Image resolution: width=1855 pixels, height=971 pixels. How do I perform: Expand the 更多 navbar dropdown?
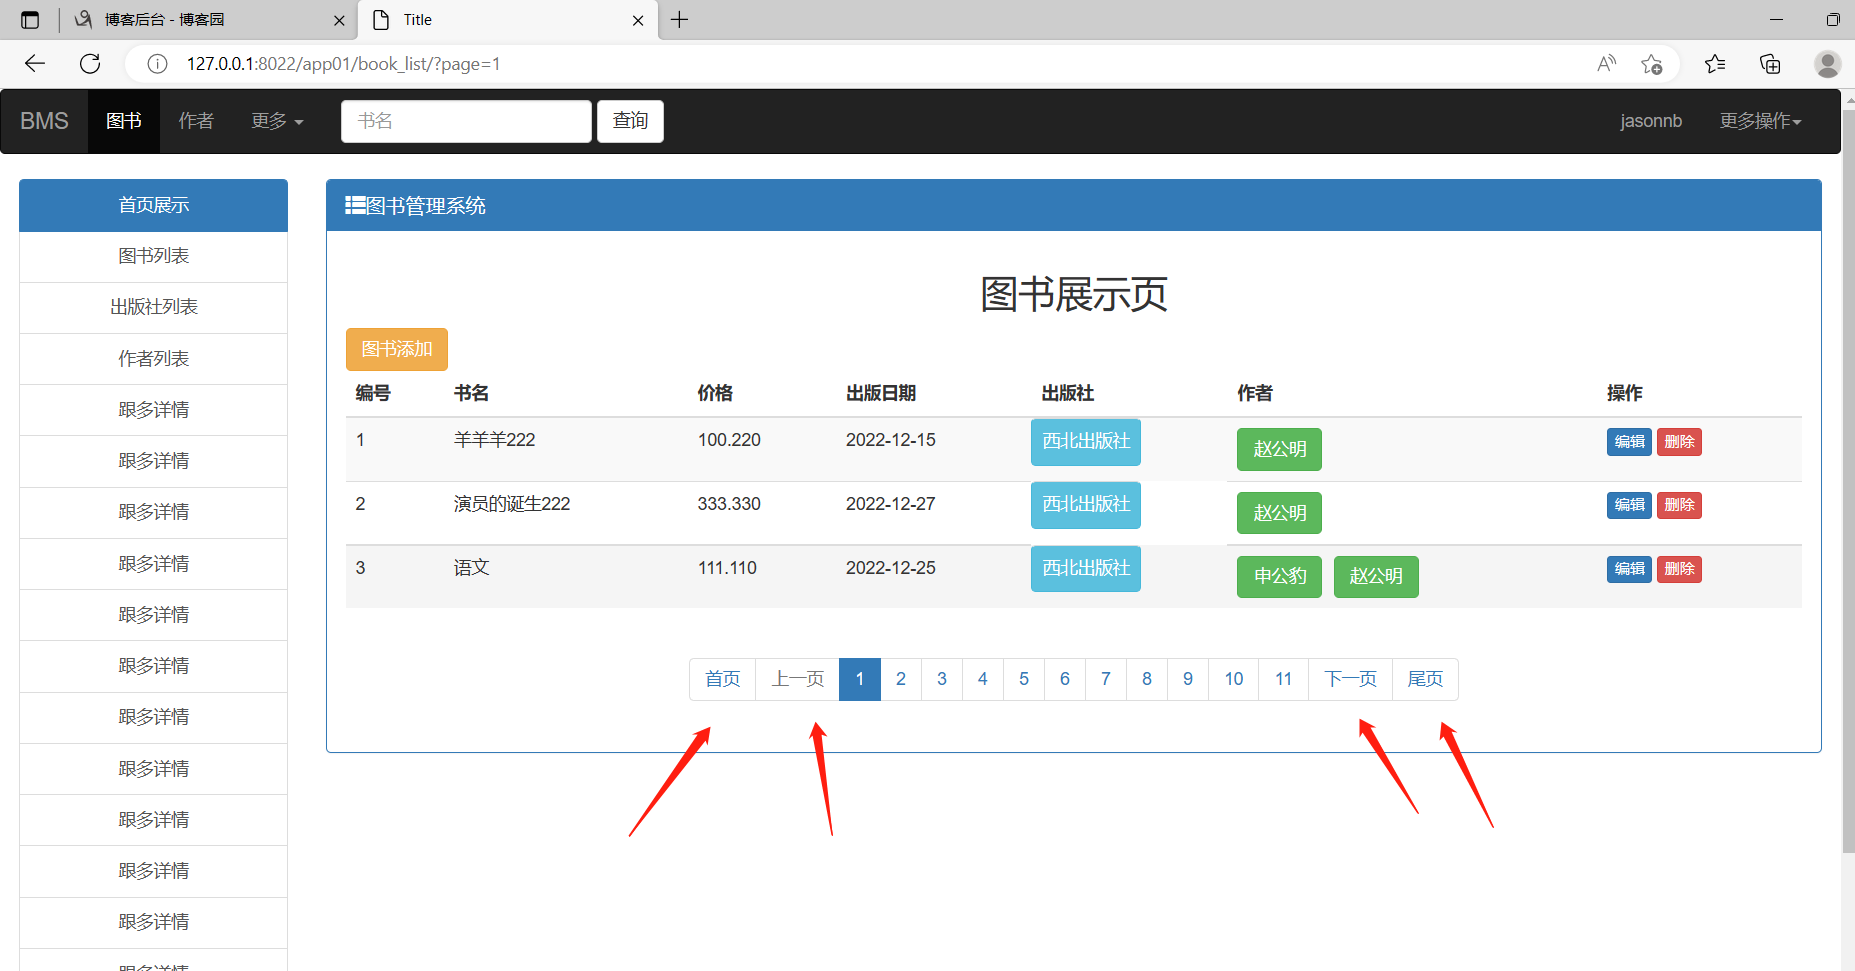click(277, 121)
